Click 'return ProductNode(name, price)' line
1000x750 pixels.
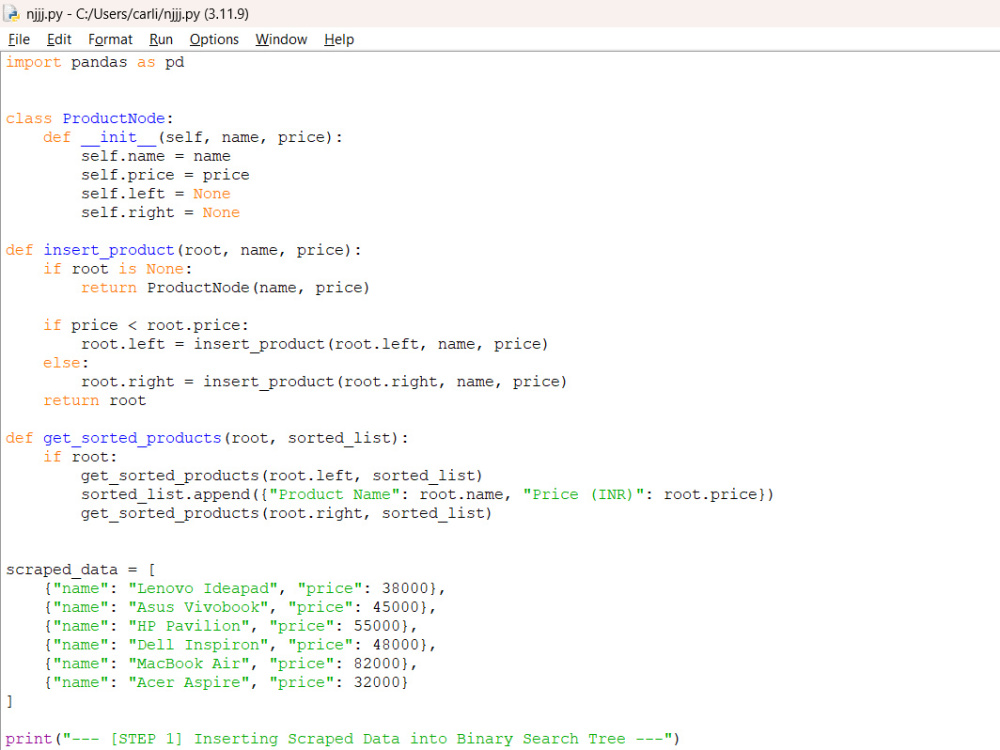pos(225,288)
